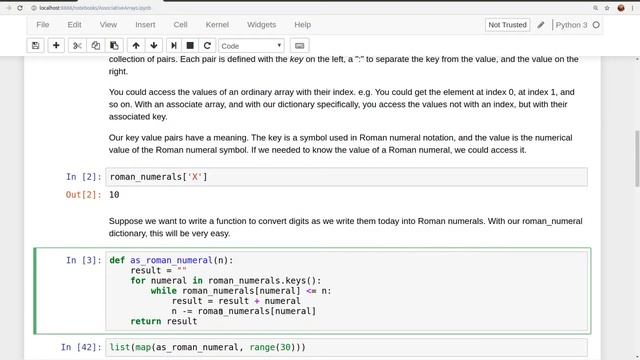
Task: Click the In [2]: prompt
Action: point(84,177)
